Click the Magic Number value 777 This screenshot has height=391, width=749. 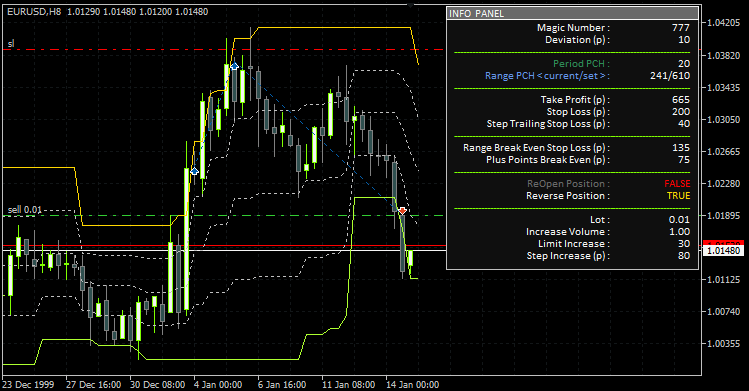click(x=681, y=28)
